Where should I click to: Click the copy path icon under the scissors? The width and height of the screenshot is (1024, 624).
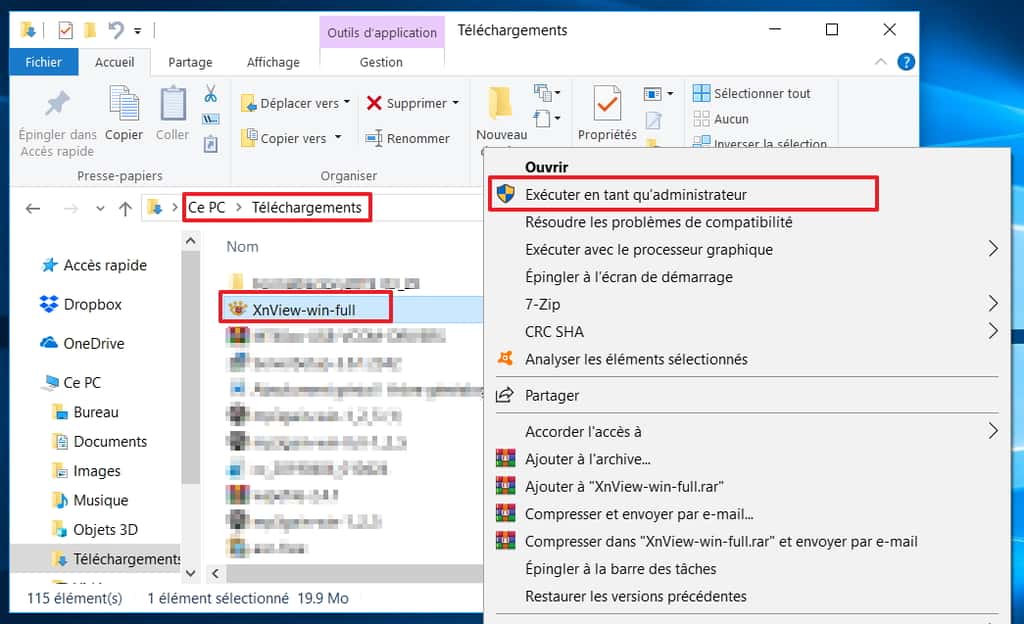click(210, 119)
